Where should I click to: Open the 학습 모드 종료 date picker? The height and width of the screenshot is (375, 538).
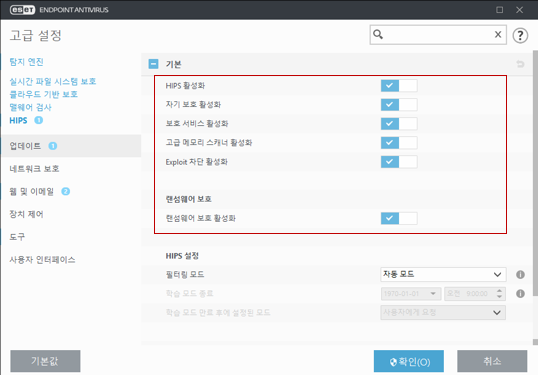coord(411,294)
